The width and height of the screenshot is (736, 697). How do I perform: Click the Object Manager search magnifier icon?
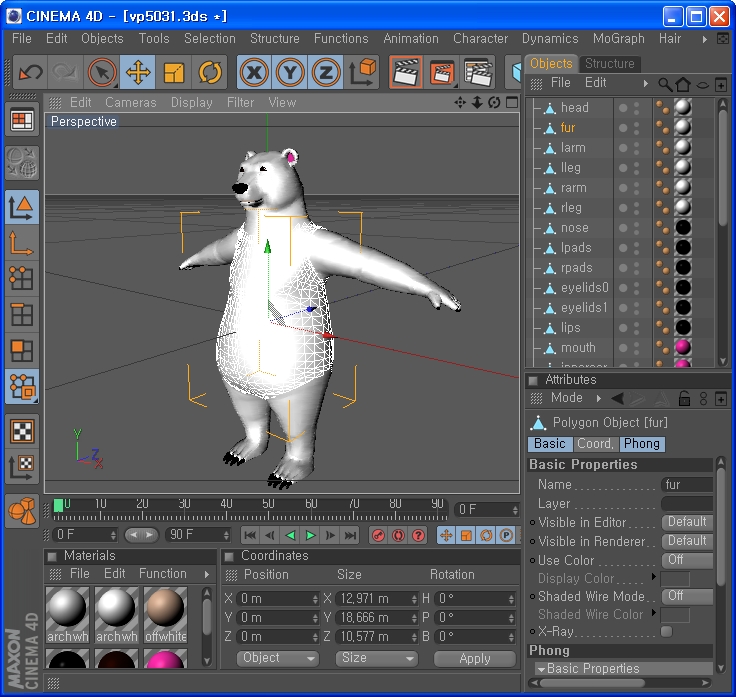665,84
